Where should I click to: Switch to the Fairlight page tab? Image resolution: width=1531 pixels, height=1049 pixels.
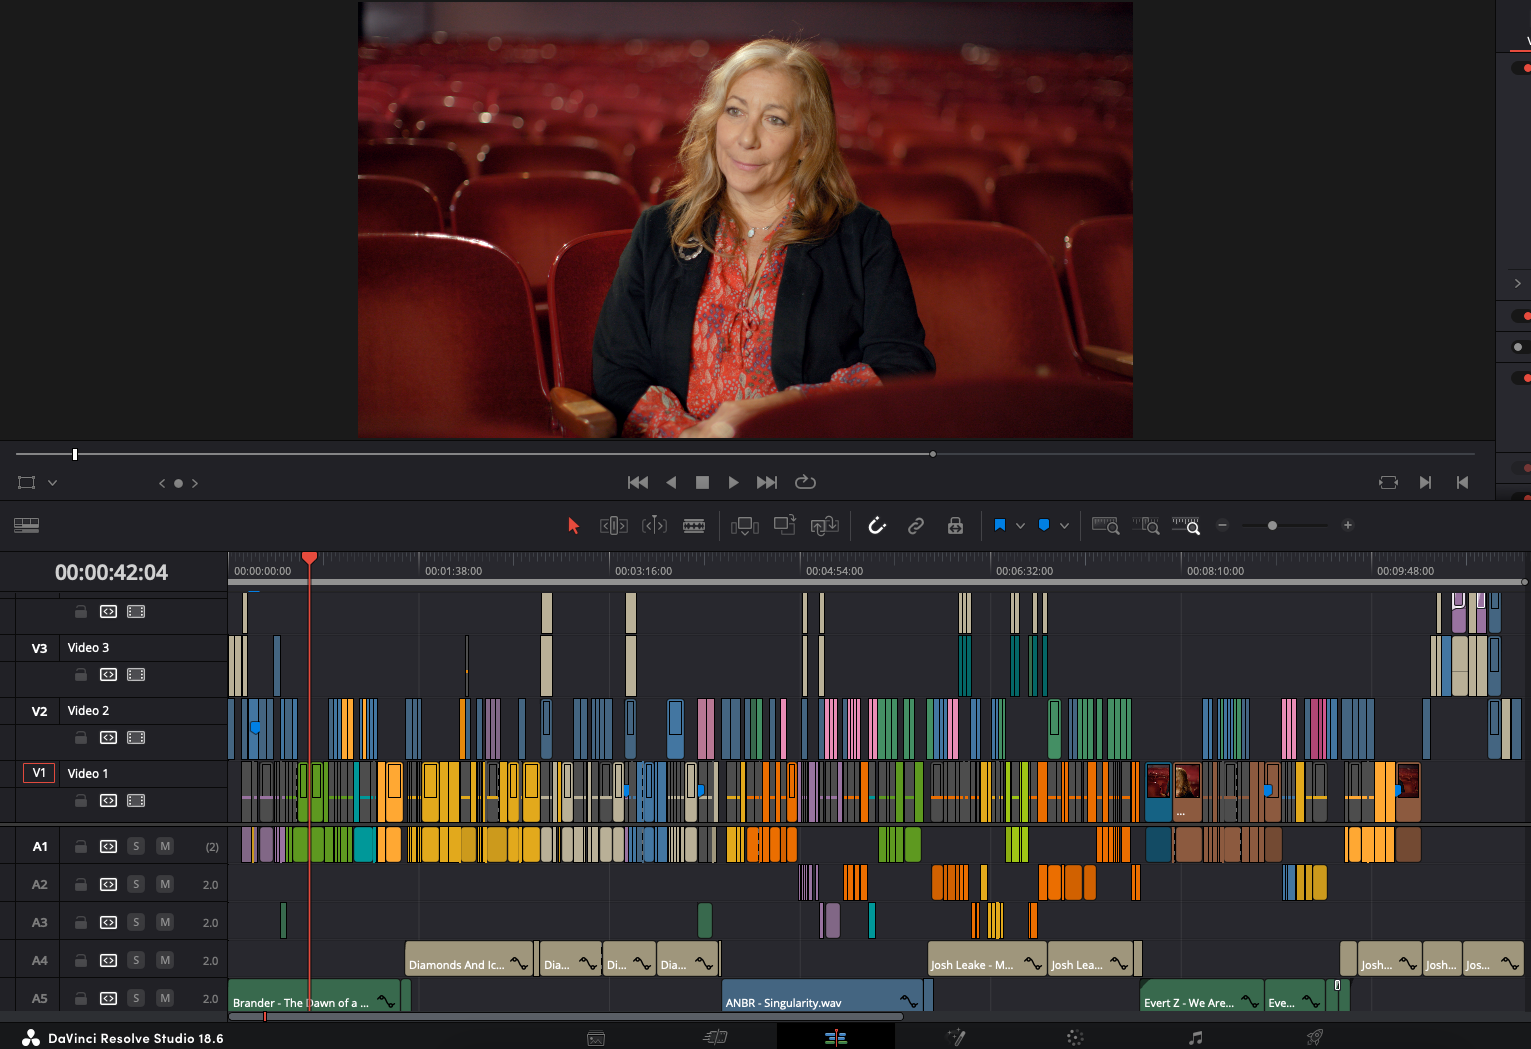click(1195, 1038)
